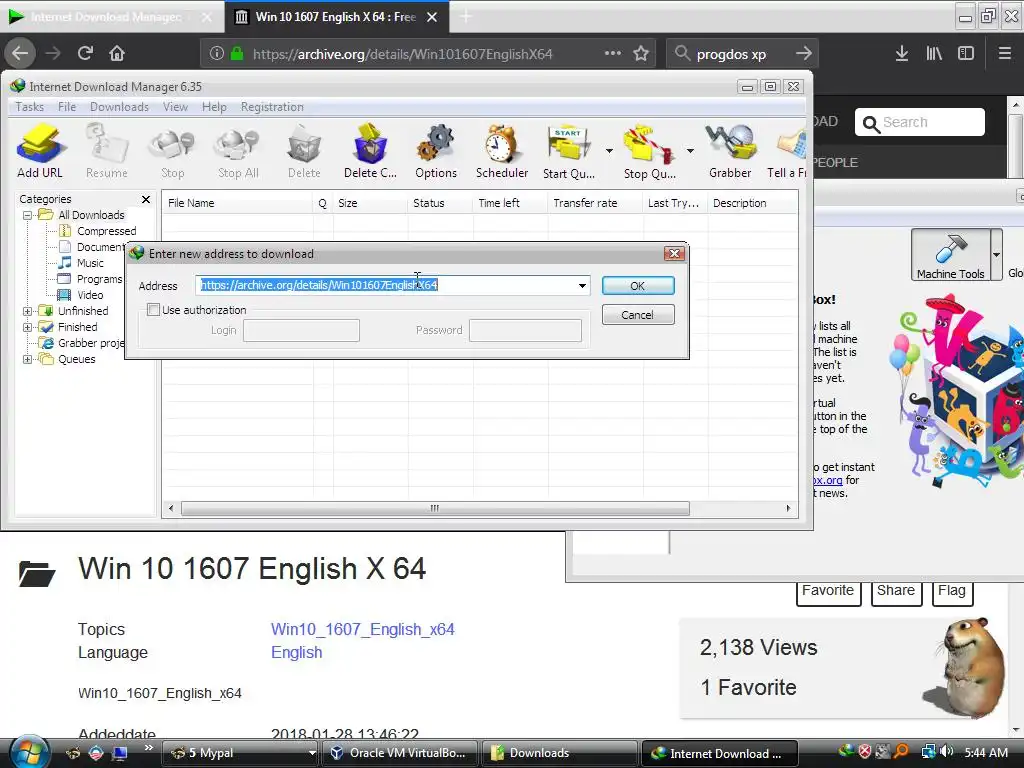Image resolution: width=1024 pixels, height=768 pixels.
Task: Open page actions three-dot menu
Action: pos(613,54)
